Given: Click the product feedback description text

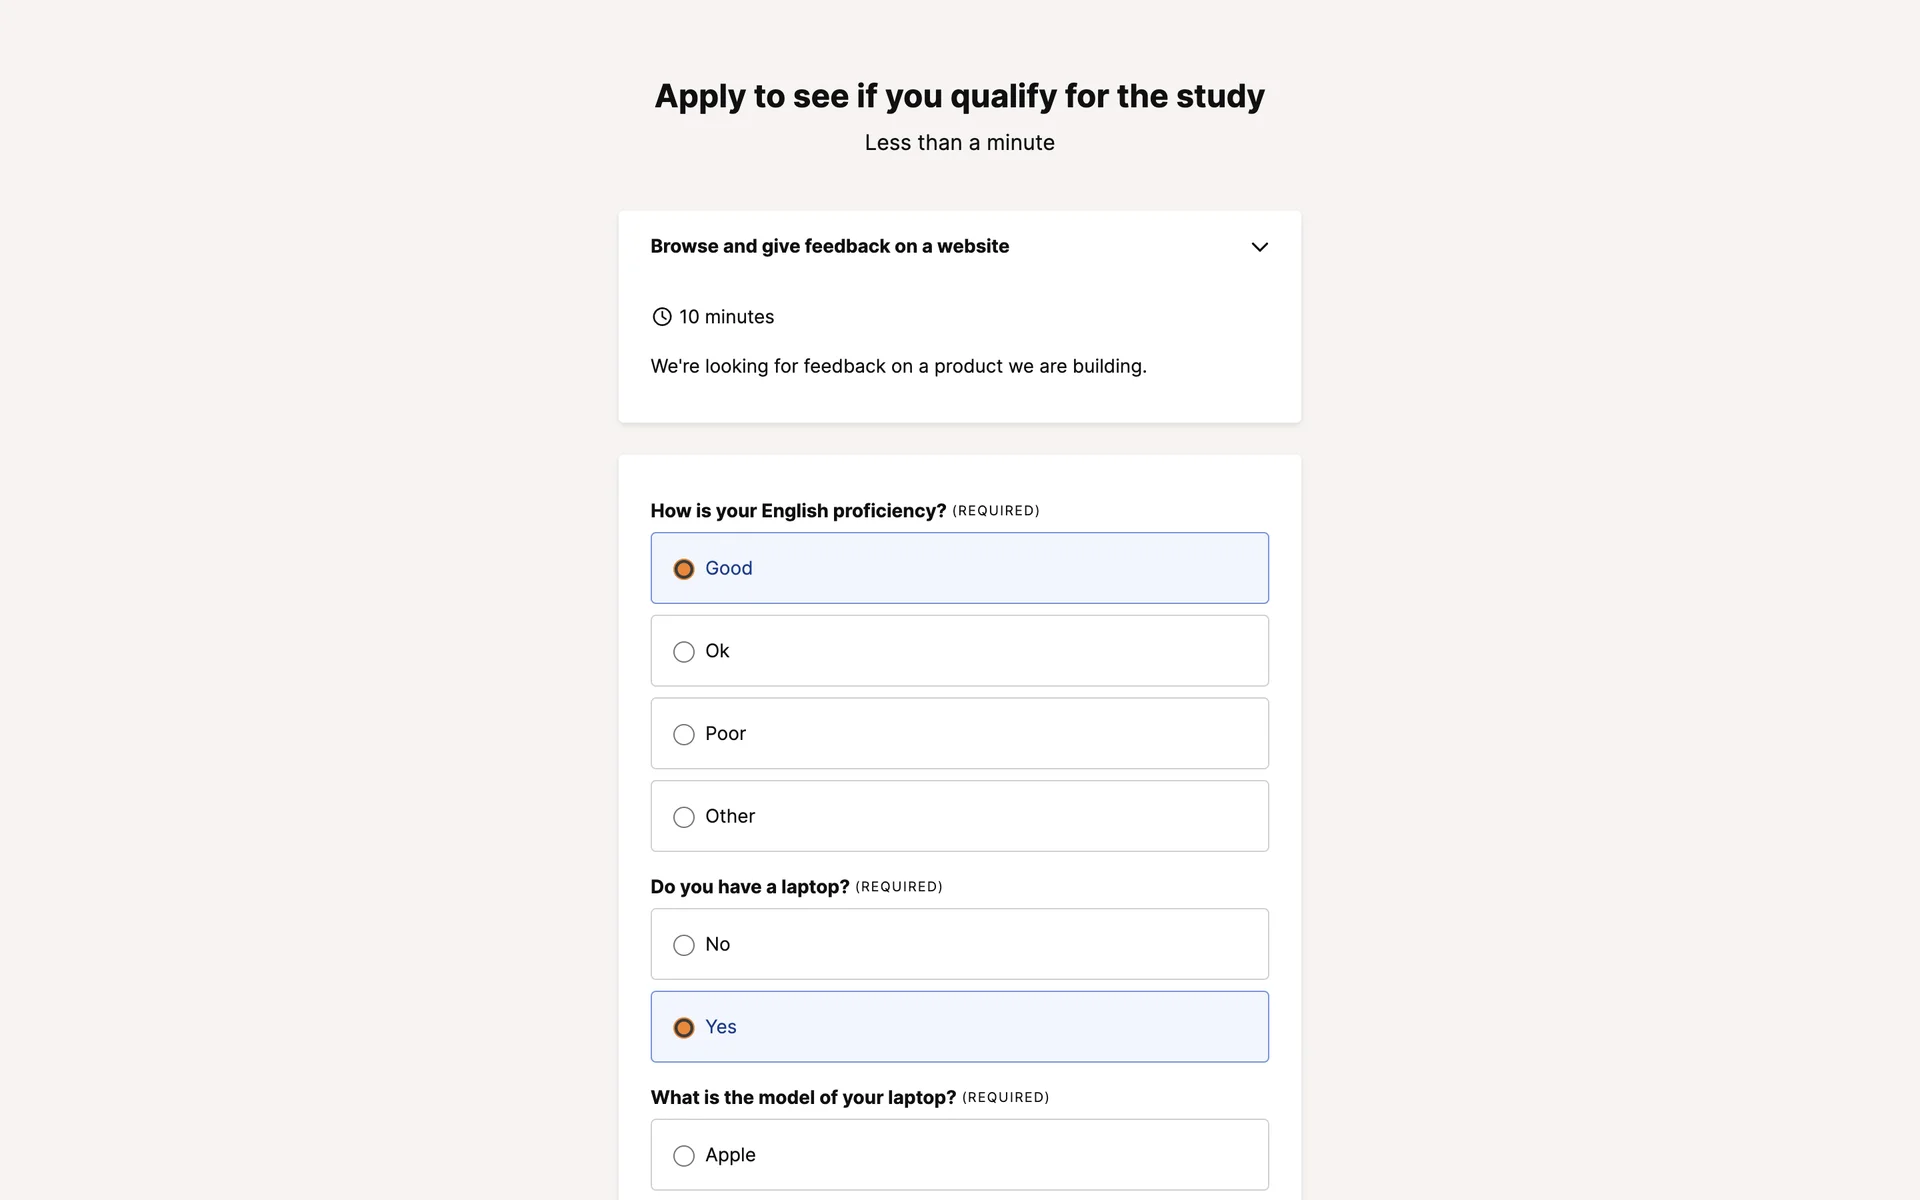Looking at the screenshot, I should click(x=898, y=367).
